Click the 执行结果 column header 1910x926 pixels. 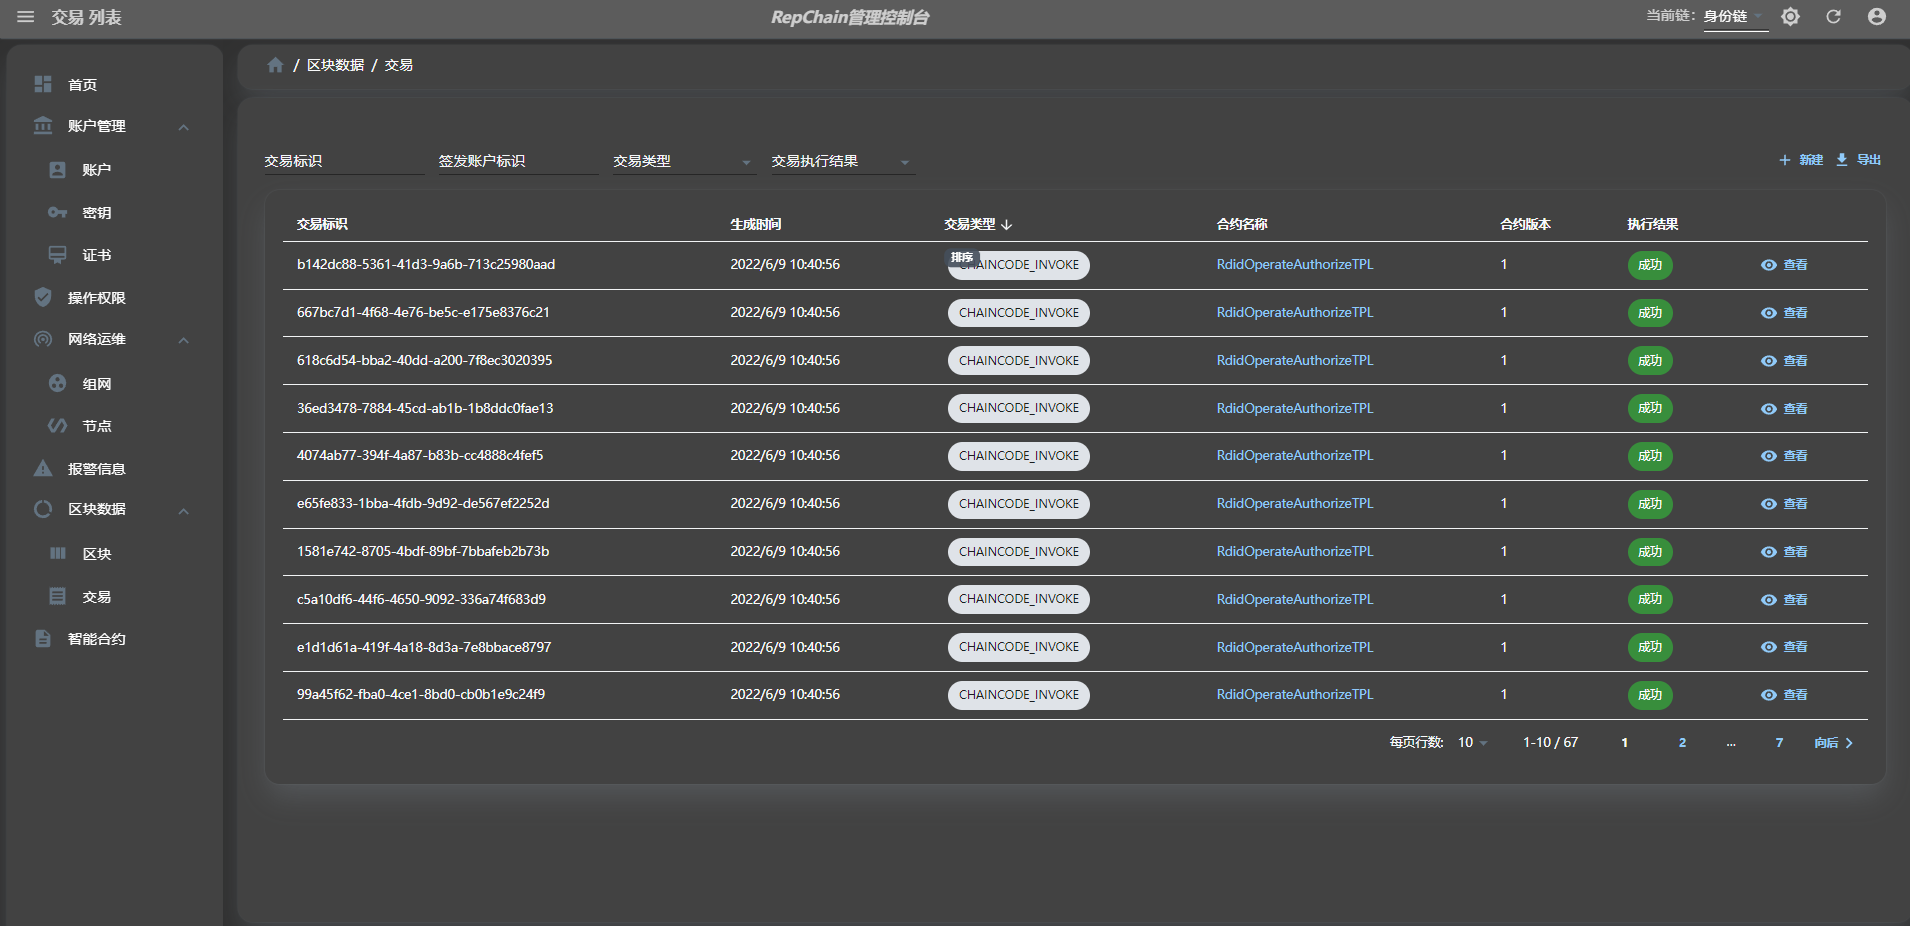point(1652,224)
